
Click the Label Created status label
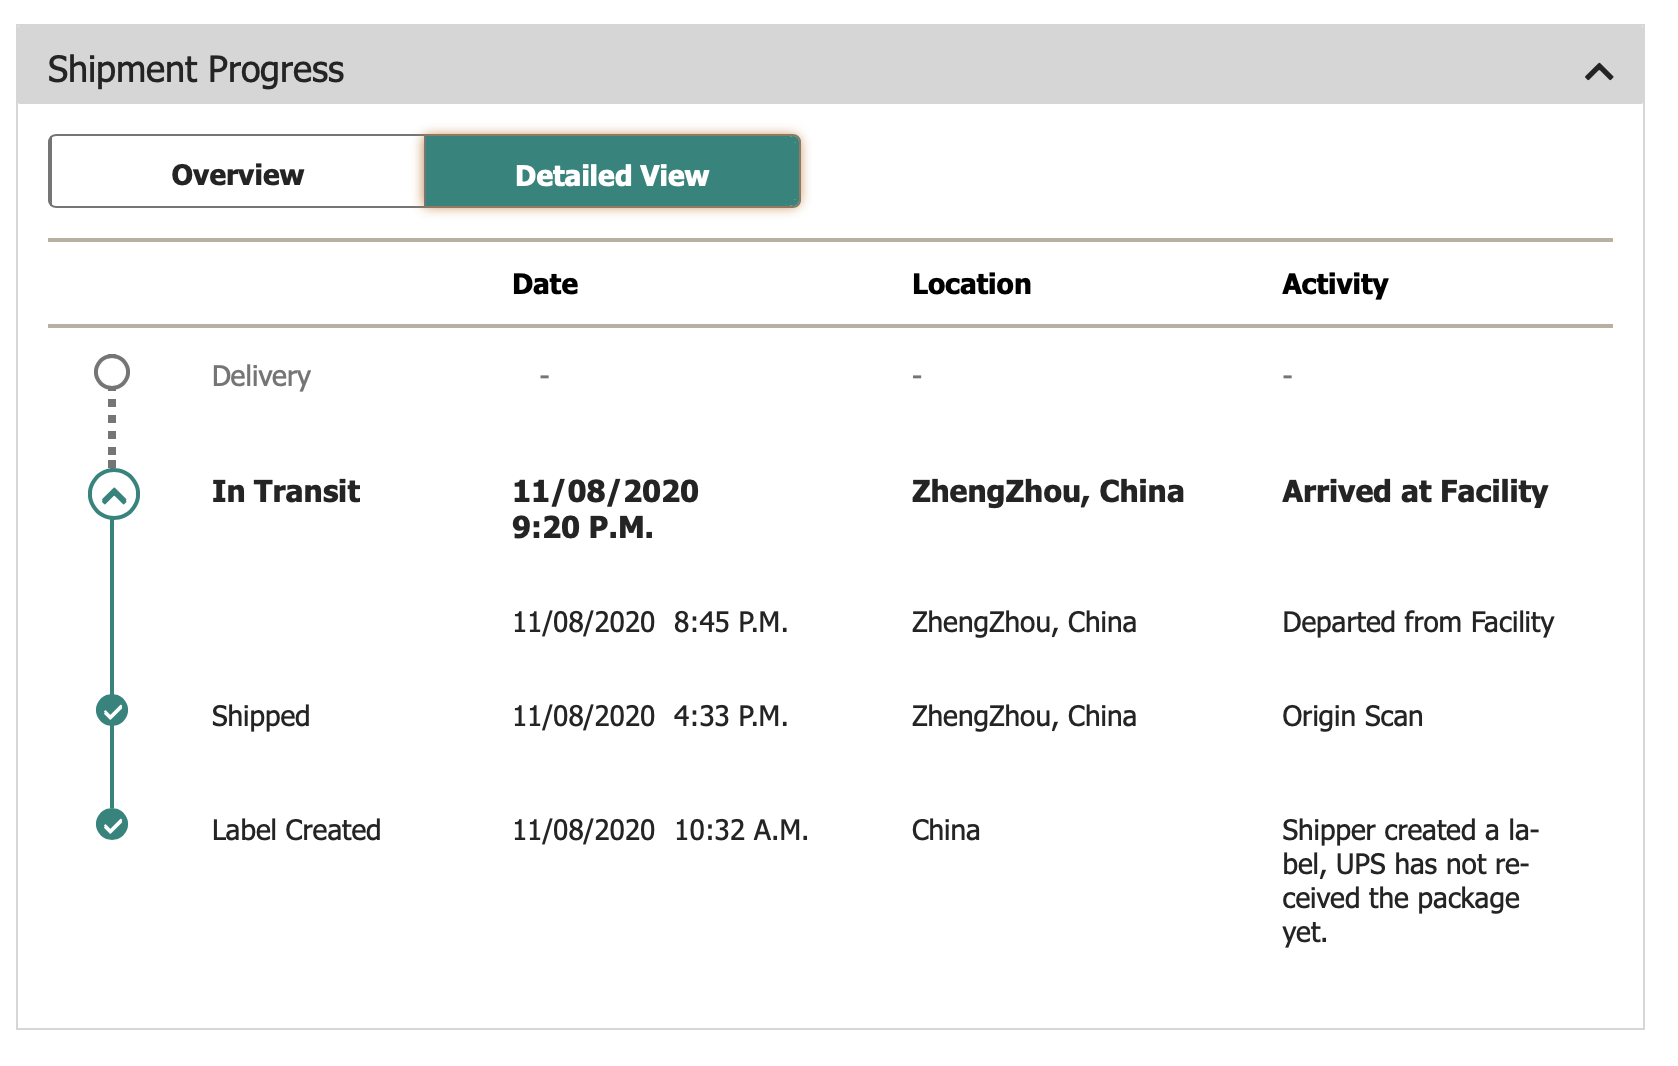pos(296,830)
